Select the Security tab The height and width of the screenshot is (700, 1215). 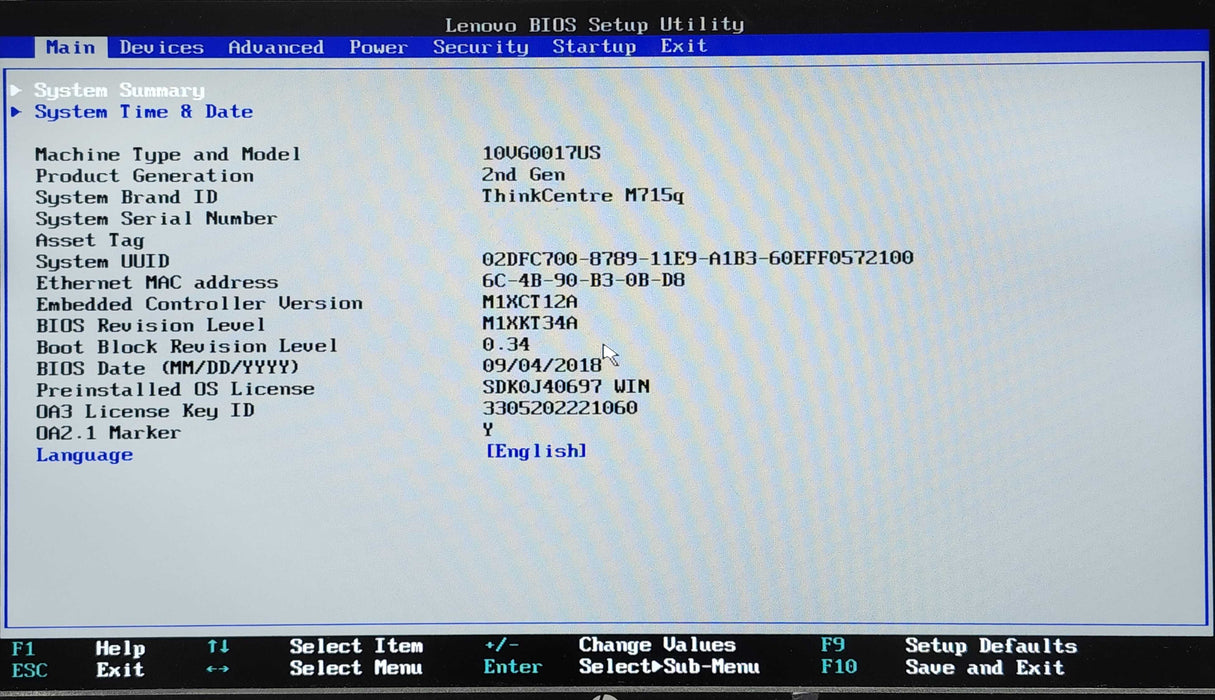coord(480,47)
